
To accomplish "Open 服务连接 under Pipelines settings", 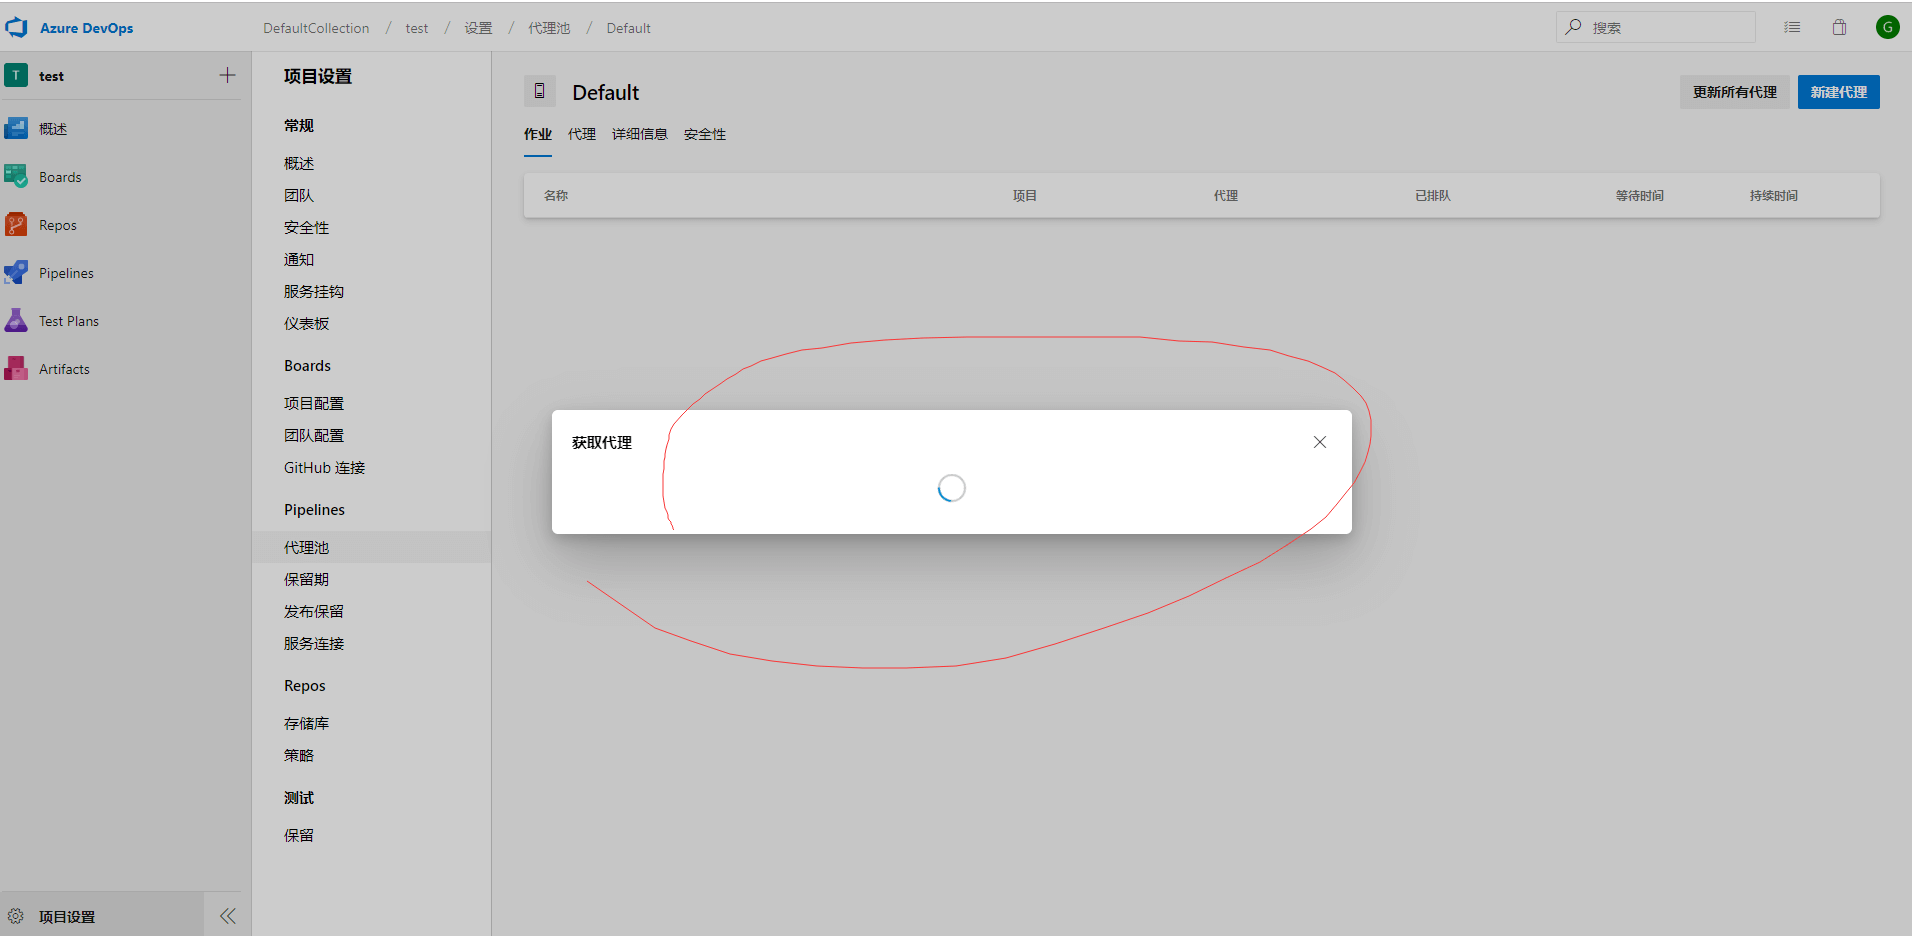I will click(x=314, y=644).
